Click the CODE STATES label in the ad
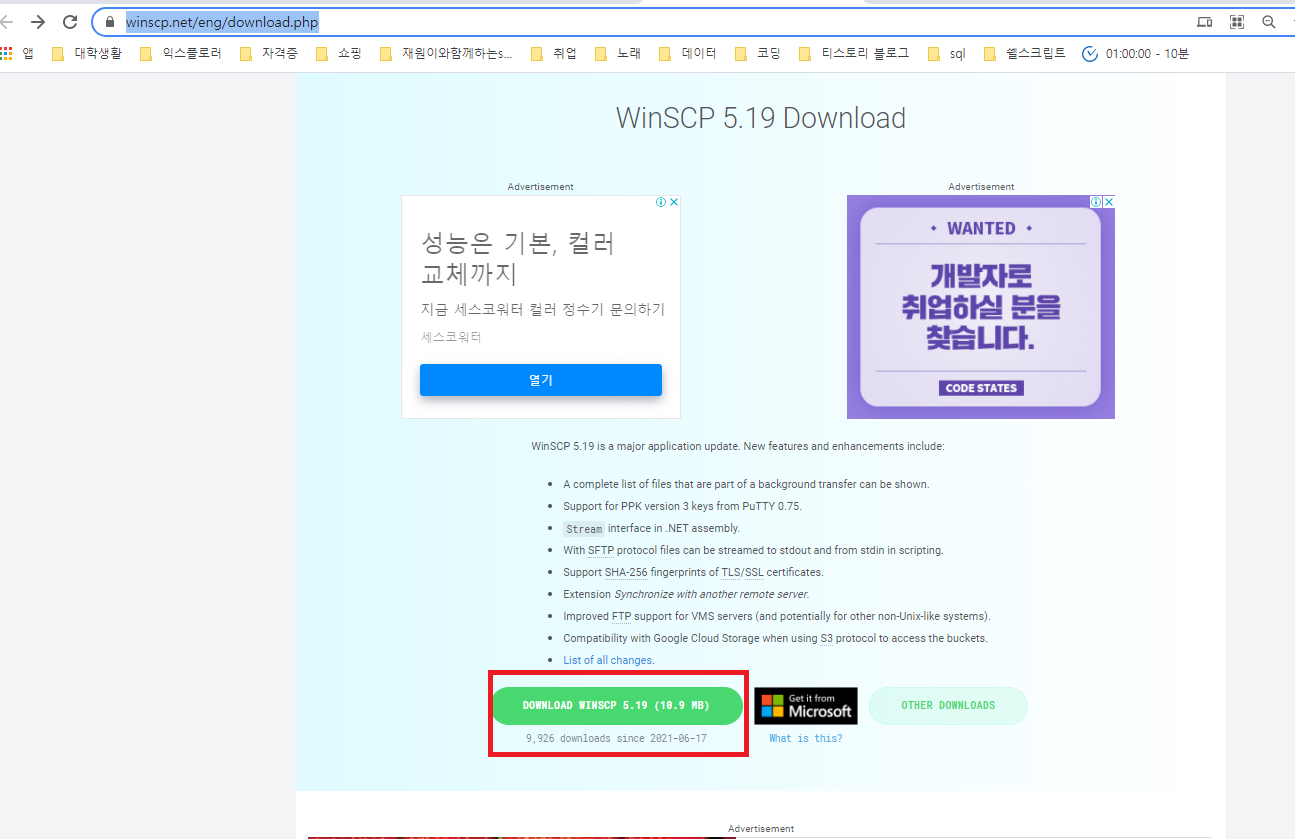Screen dimensions: 1295x839 (981, 388)
